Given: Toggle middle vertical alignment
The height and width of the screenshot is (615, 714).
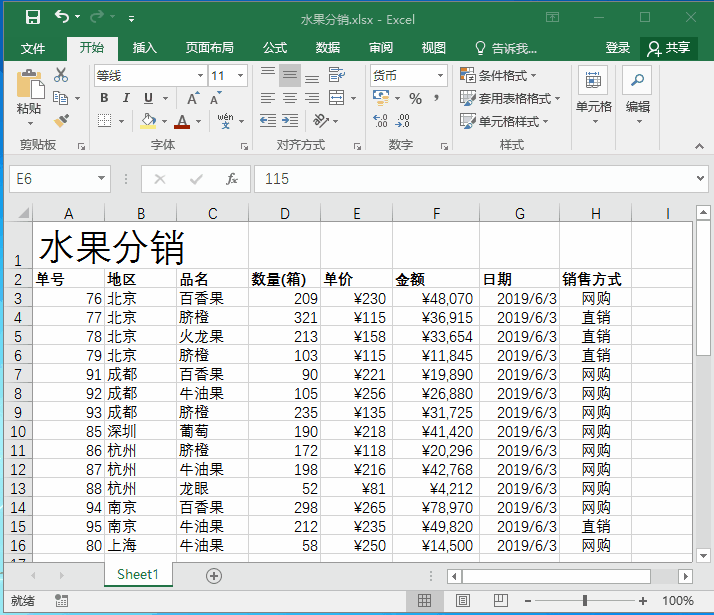Looking at the screenshot, I should (x=290, y=75).
